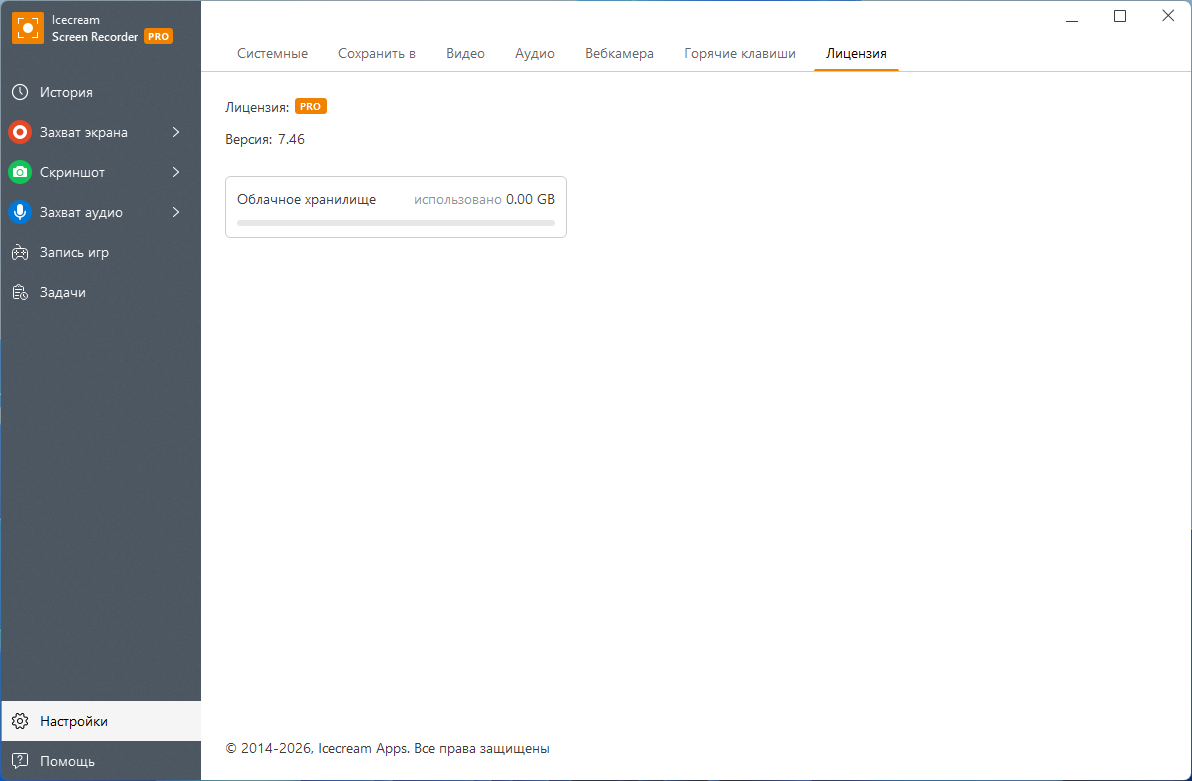Expand the Захват аудио submenu chevron

(176, 212)
